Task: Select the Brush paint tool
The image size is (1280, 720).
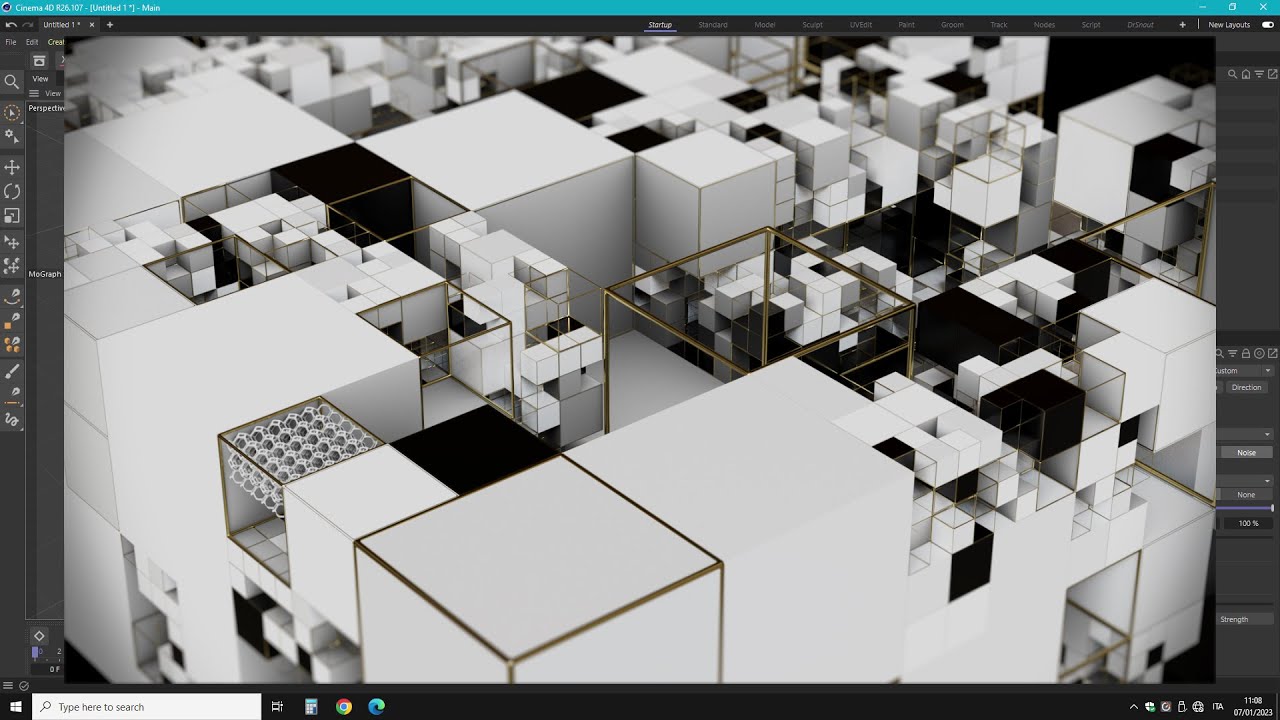Action: (x=12, y=371)
